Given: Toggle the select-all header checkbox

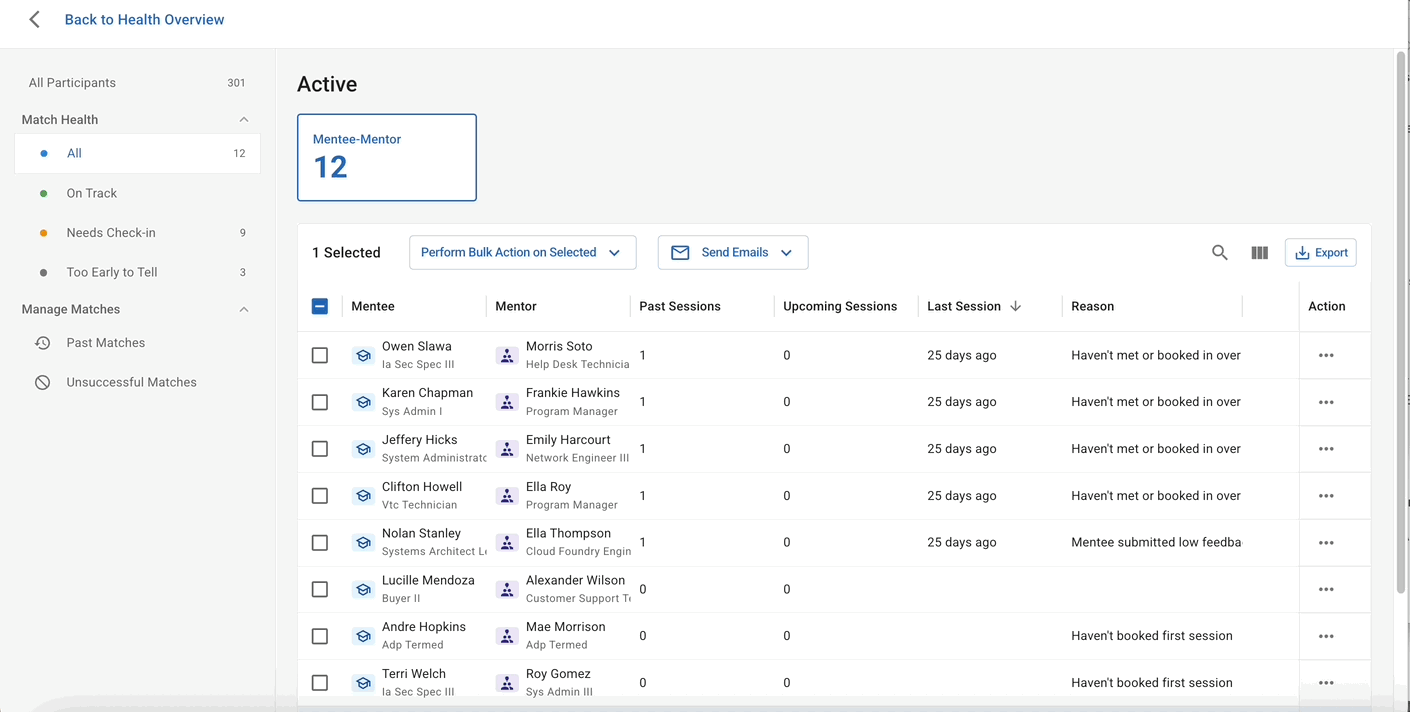Looking at the screenshot, I should 320,306.
